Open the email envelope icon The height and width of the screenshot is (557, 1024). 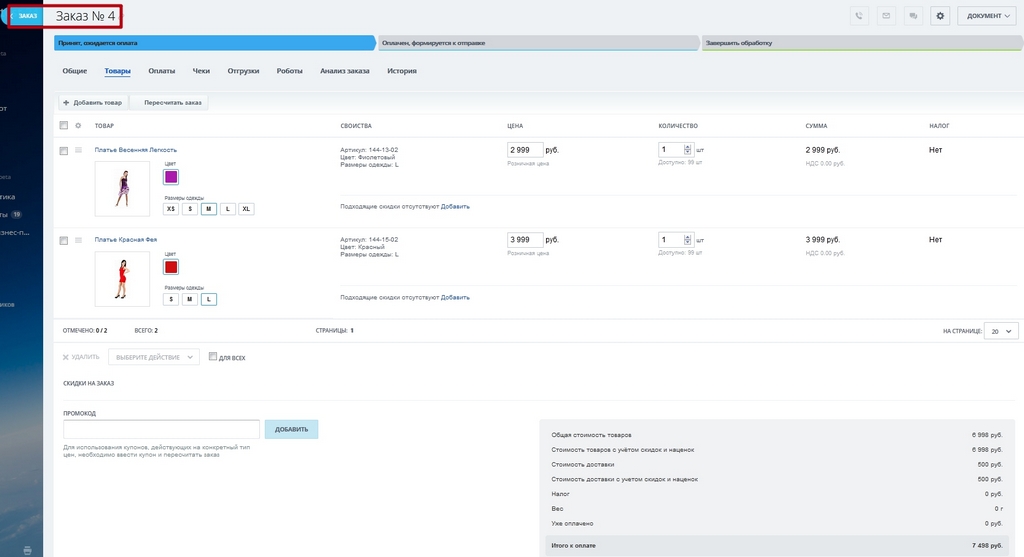click(x=886, y=16)
